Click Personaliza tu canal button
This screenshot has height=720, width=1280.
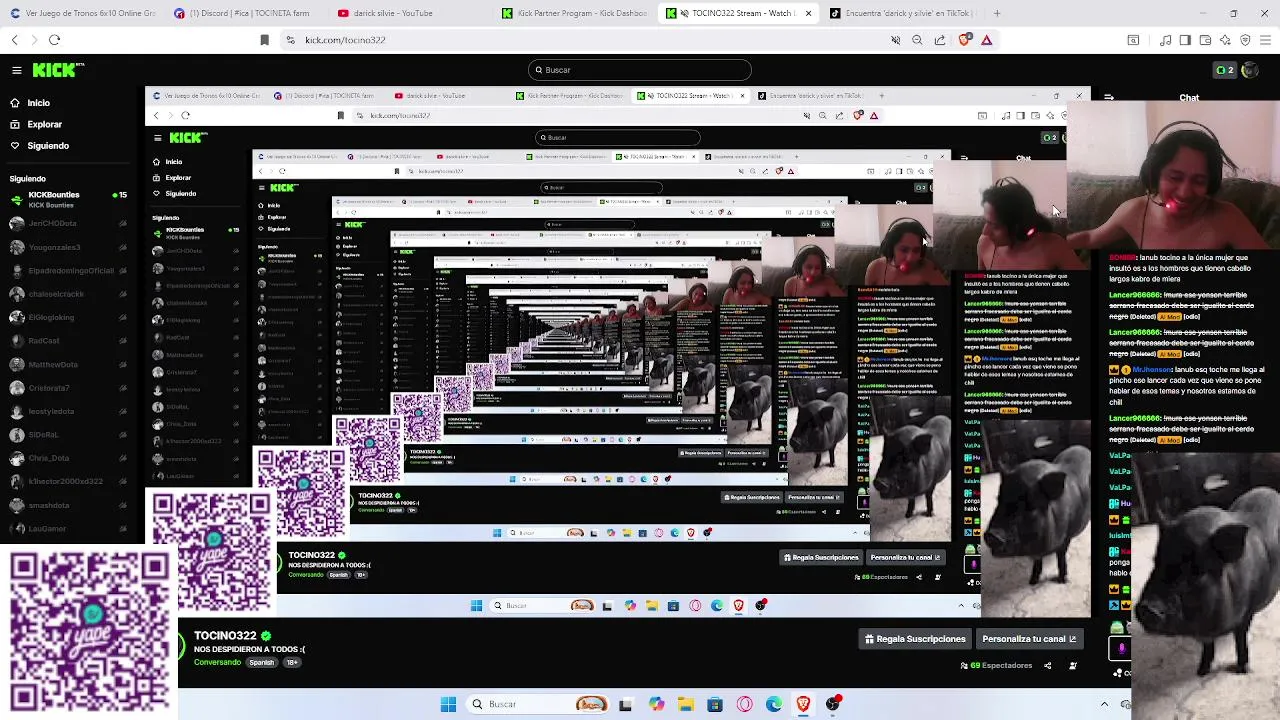[1029, 639]
